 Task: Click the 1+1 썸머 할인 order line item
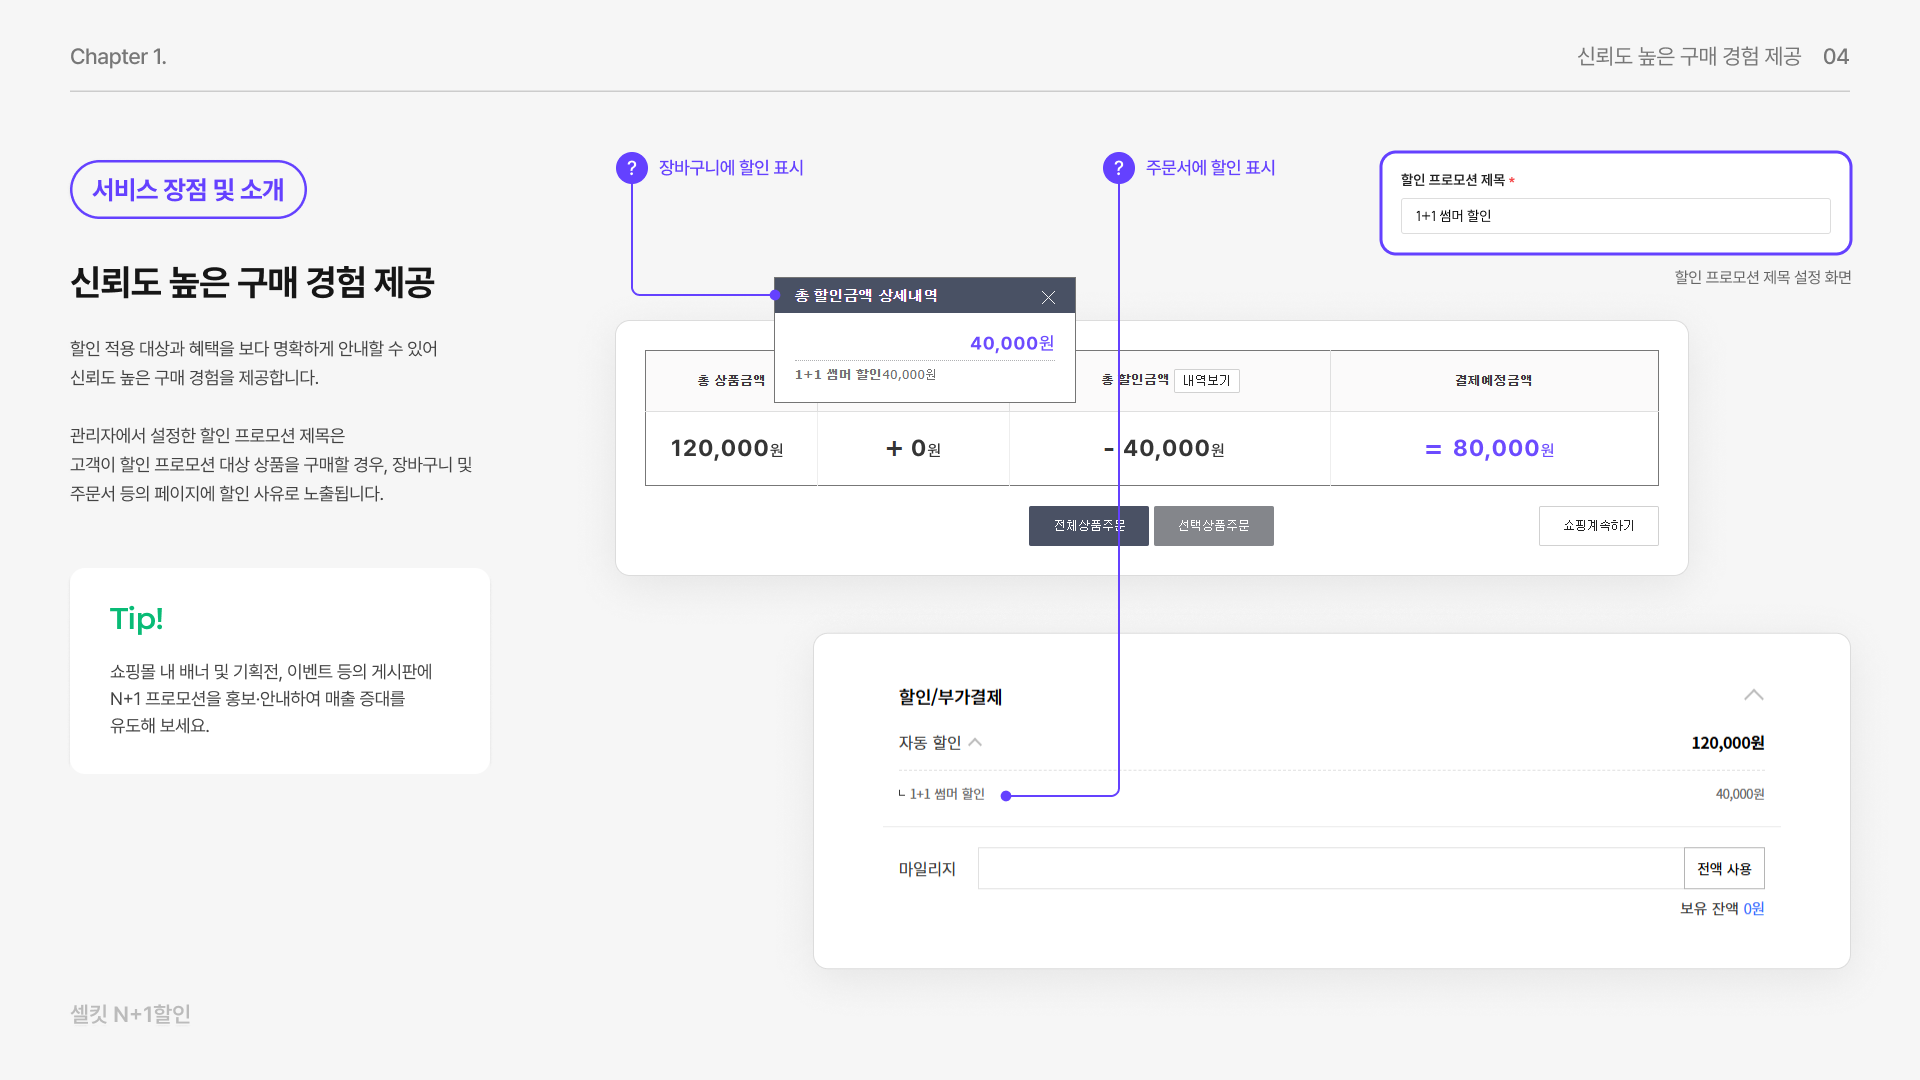coord(946,794)
